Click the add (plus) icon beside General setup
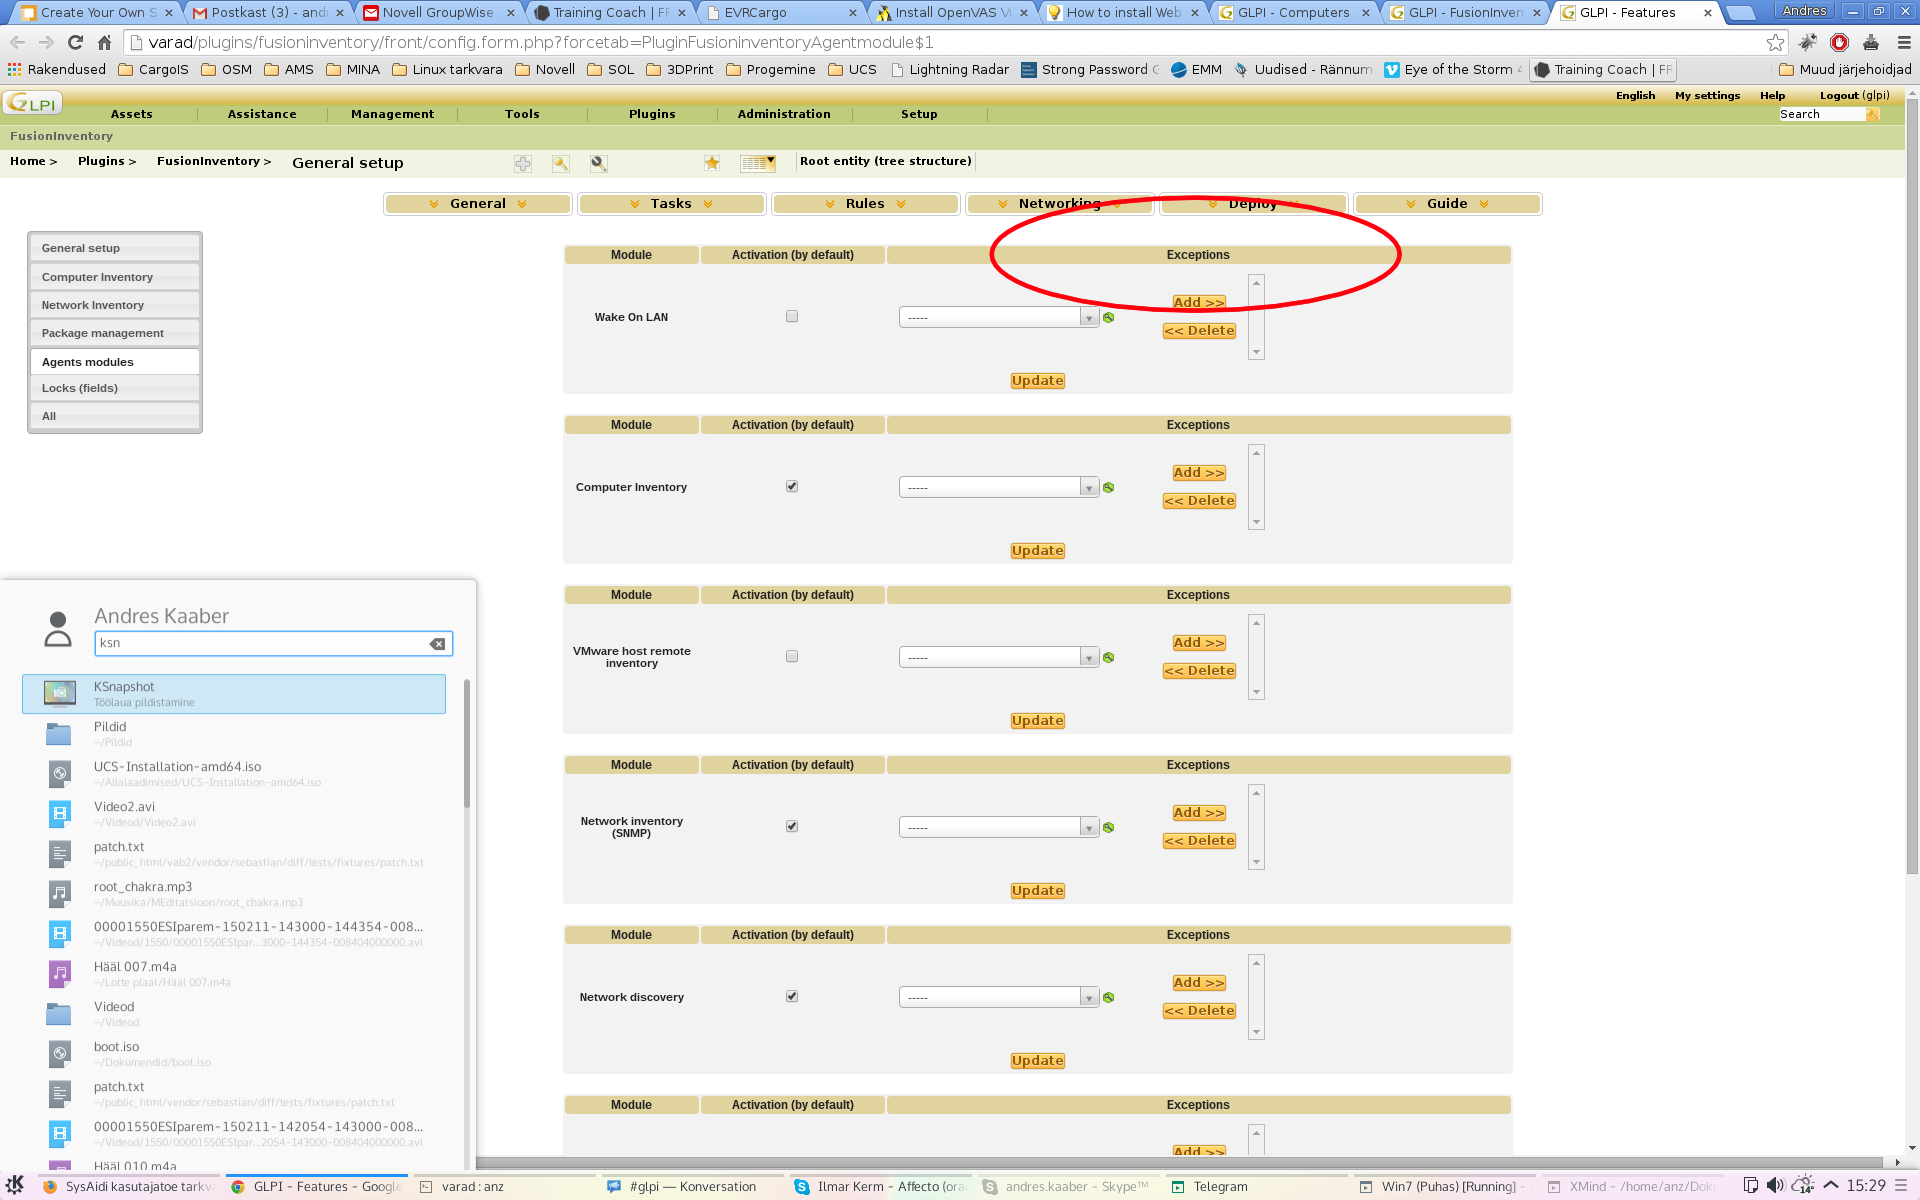The width and height of the screenshot is (1920, 1200). pos(523,163)
